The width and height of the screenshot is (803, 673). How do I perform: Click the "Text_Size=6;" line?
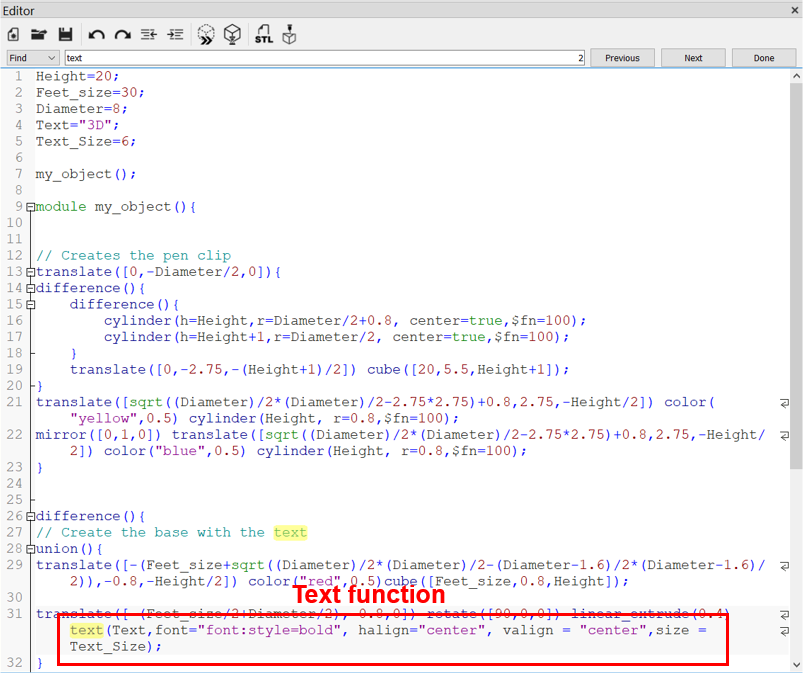(86, 142)
